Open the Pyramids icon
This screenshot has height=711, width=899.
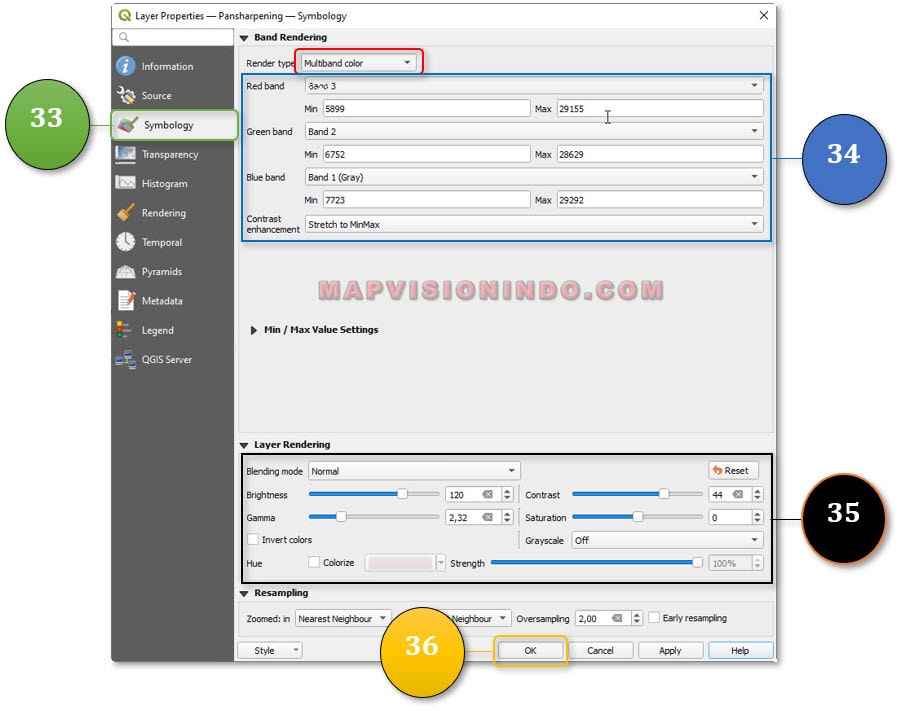[125, 271]
